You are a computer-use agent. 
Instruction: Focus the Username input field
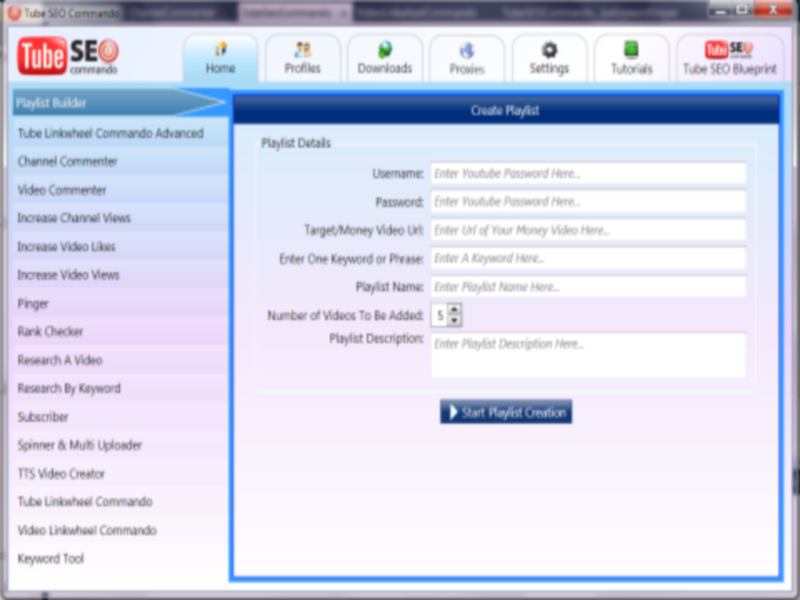tap(588, 173)
